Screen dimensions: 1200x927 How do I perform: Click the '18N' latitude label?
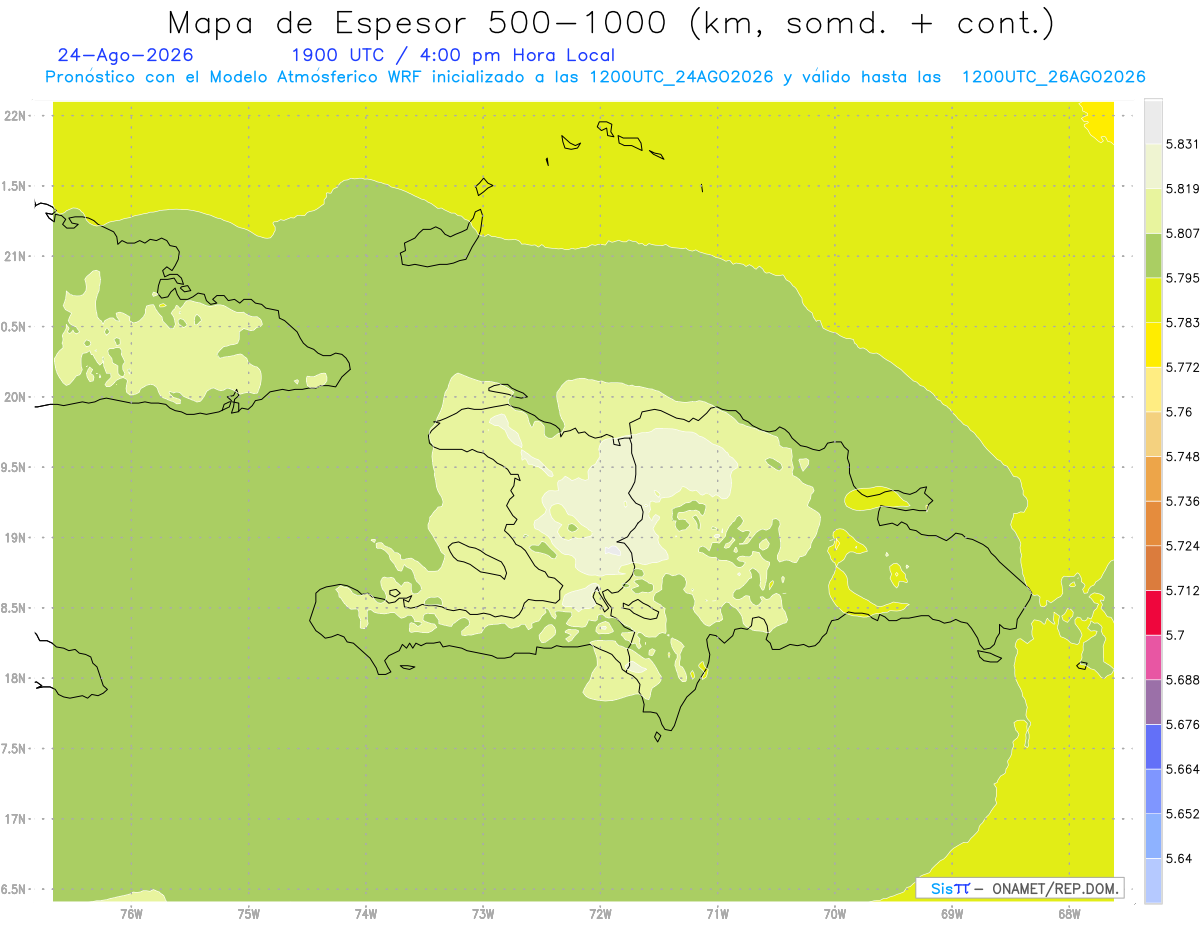click(x=15, y=679)
